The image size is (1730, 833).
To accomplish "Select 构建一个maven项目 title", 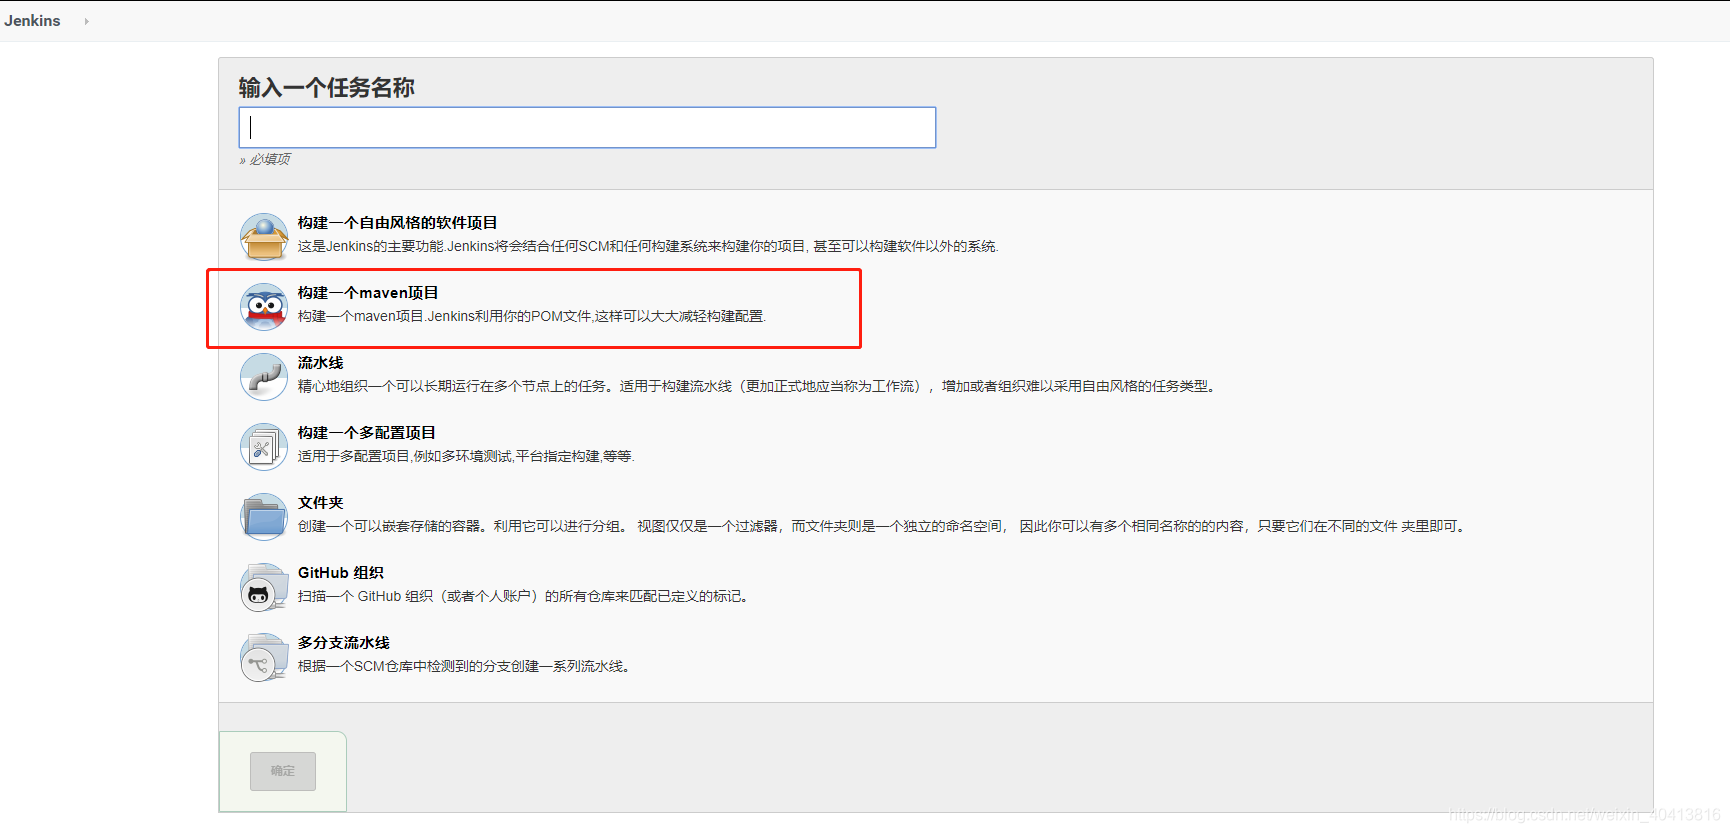I will (x=368, y=292).
